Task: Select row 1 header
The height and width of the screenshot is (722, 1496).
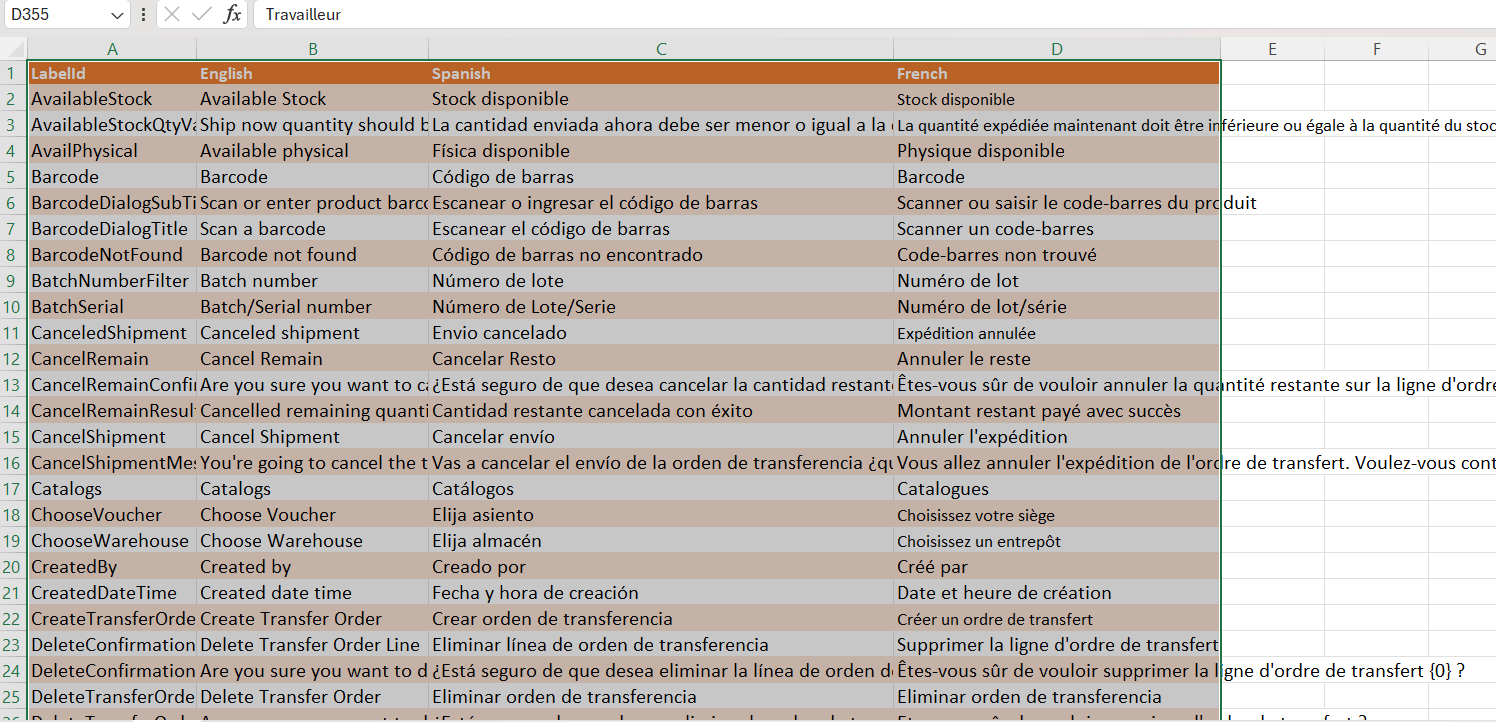Action: coord(13,73)
